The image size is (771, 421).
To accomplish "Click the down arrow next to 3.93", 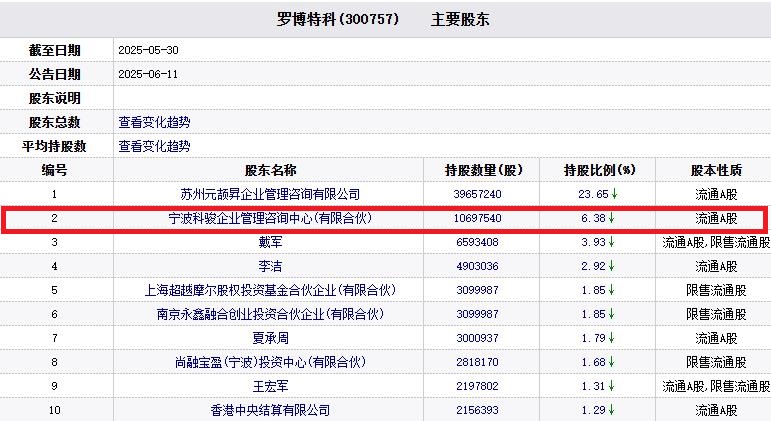I will pos(610,242).
